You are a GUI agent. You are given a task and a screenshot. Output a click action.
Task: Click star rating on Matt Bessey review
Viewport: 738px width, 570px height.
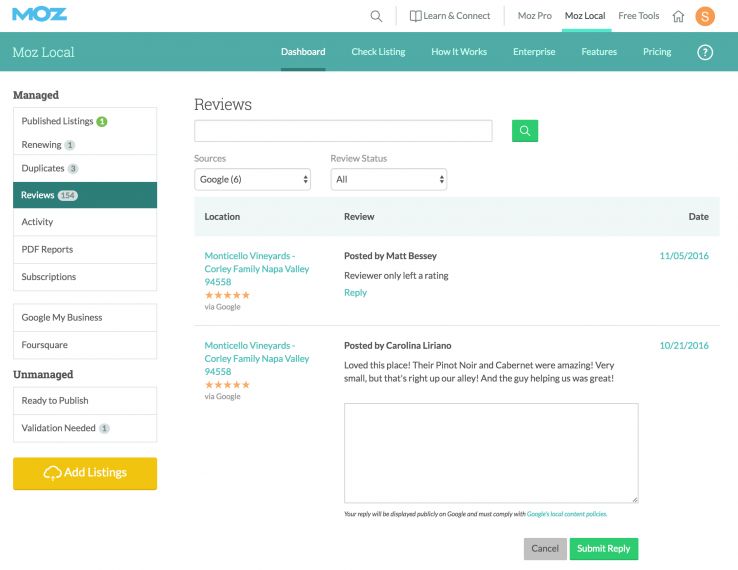coord(227,295)
